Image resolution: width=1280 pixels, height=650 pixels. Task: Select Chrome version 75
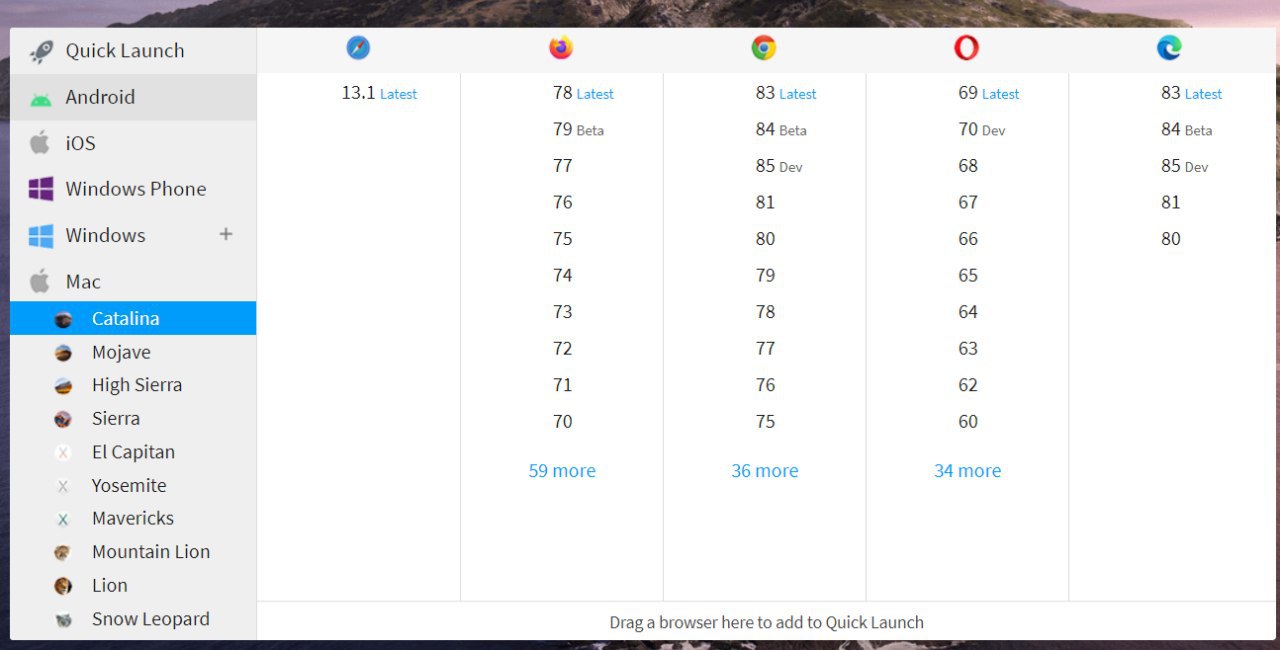pos(765,422)
